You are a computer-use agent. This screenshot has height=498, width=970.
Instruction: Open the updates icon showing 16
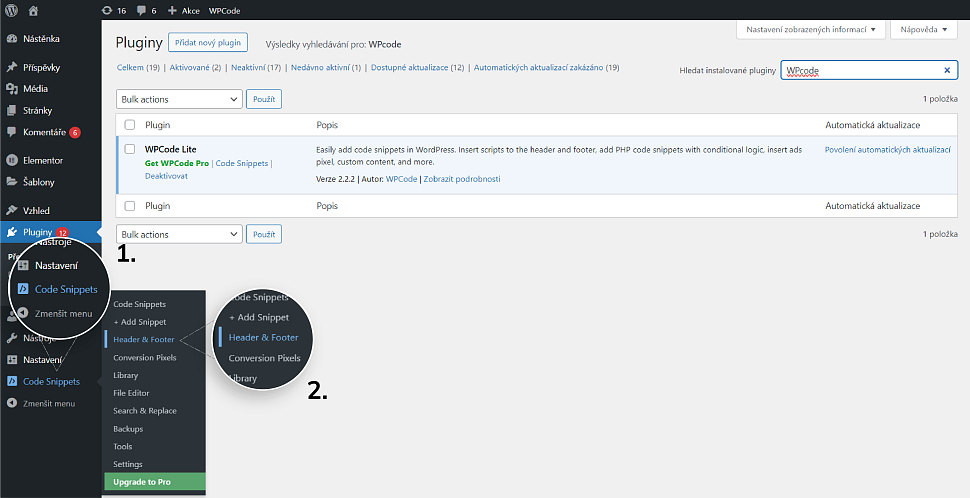click(x=107, y=11)
